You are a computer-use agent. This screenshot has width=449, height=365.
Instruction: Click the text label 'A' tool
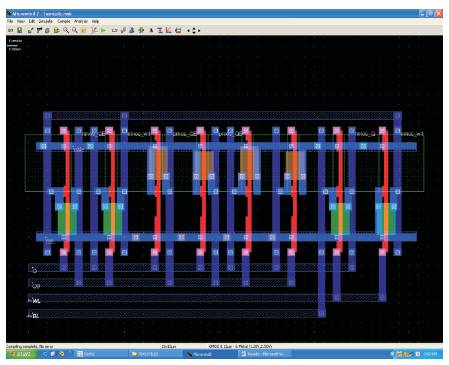coord(151,30)
